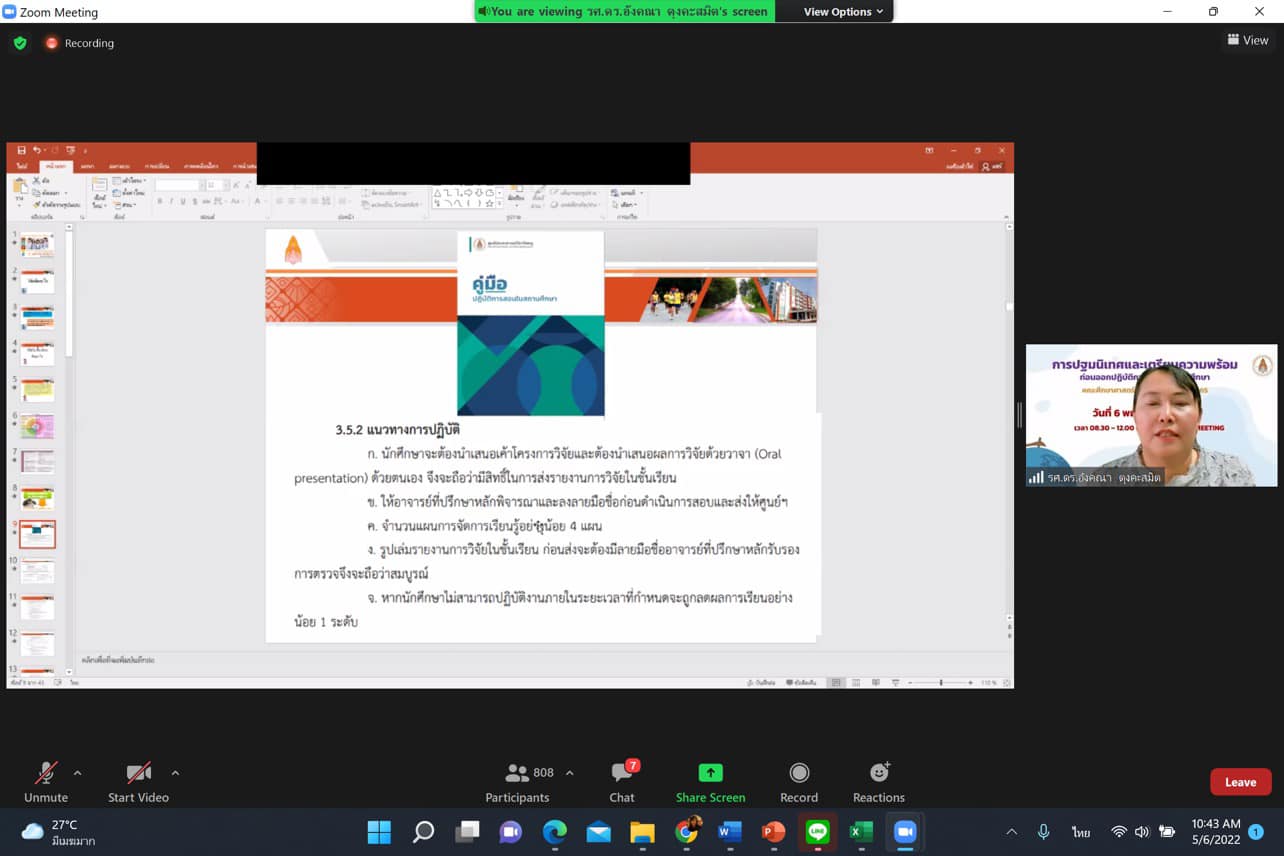Expand video options arrow next to Start Video

pyautogui.click(x=175, y=773)
